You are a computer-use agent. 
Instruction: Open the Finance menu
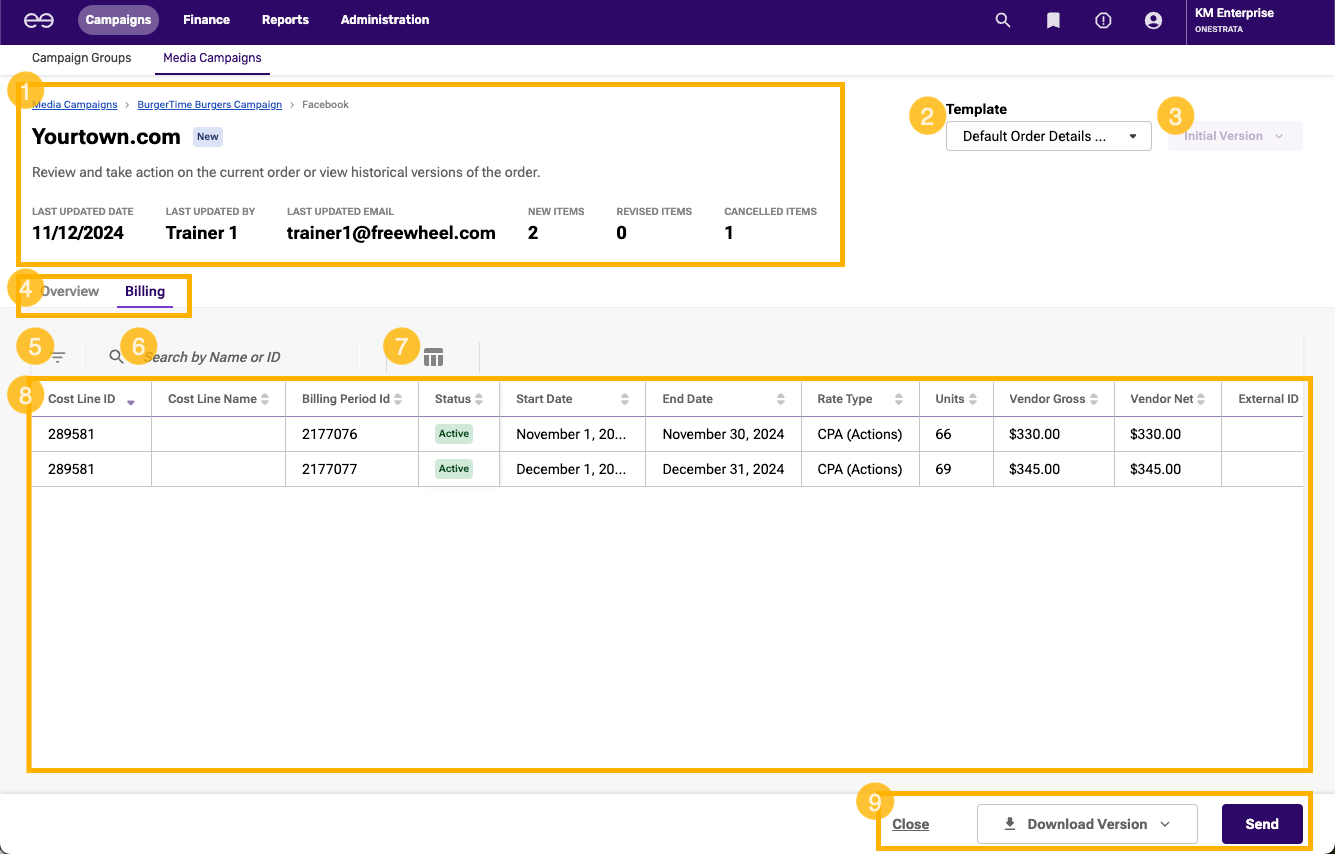(x=206, y=20)
